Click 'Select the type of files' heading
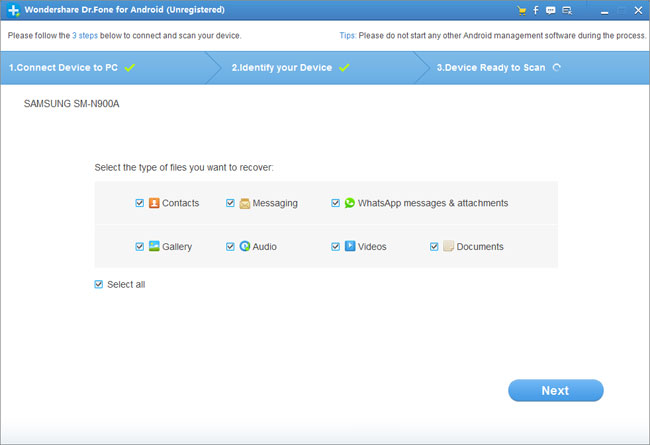Image resolution: width=650 pixels, height=445 pixels. [x=184, y=168]
